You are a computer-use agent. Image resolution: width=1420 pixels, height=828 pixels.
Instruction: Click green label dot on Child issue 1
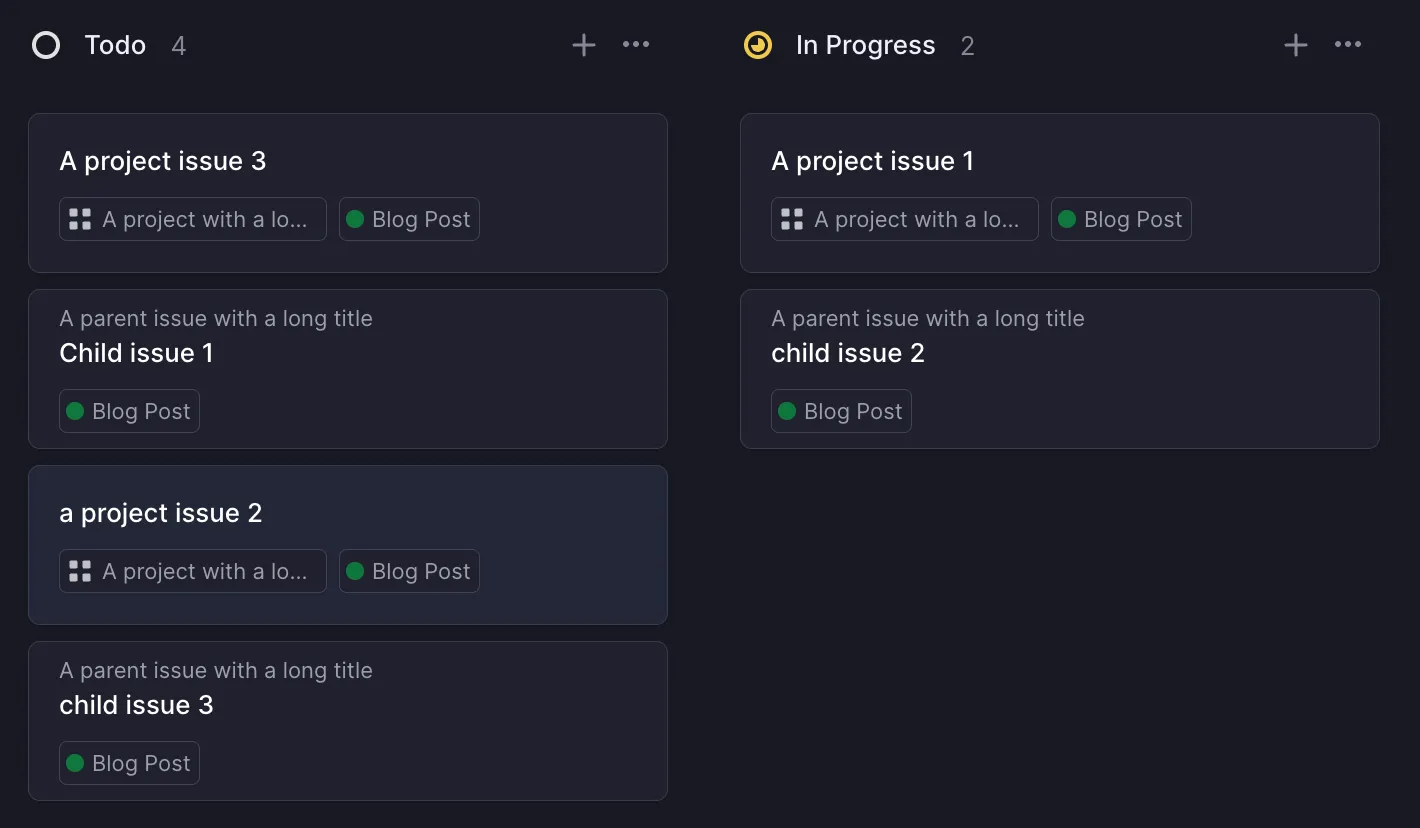75,411
